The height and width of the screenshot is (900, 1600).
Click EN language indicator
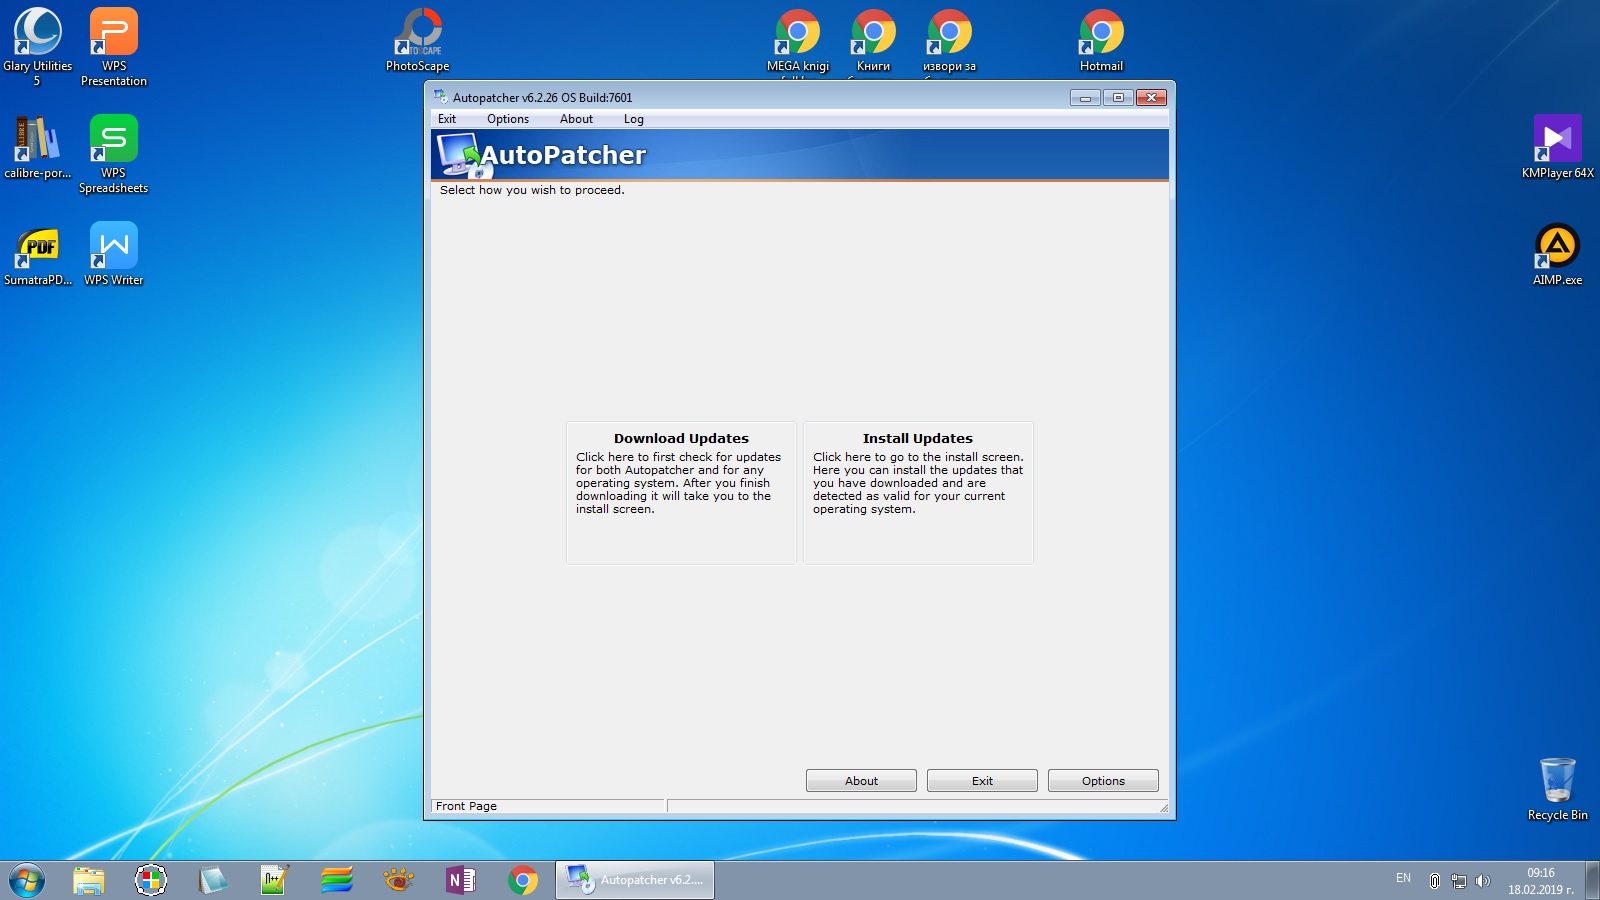click(x=1403, y=878)
